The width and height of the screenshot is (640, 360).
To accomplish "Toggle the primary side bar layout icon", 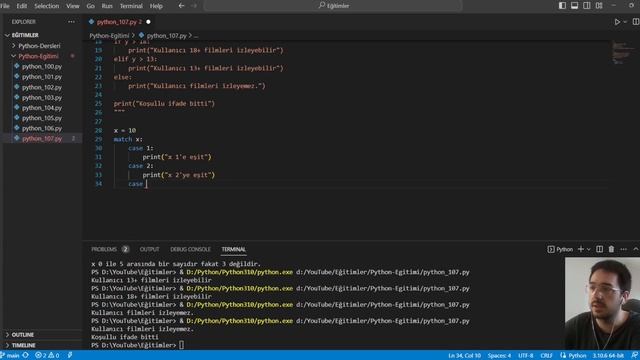I will click(562, 6).
